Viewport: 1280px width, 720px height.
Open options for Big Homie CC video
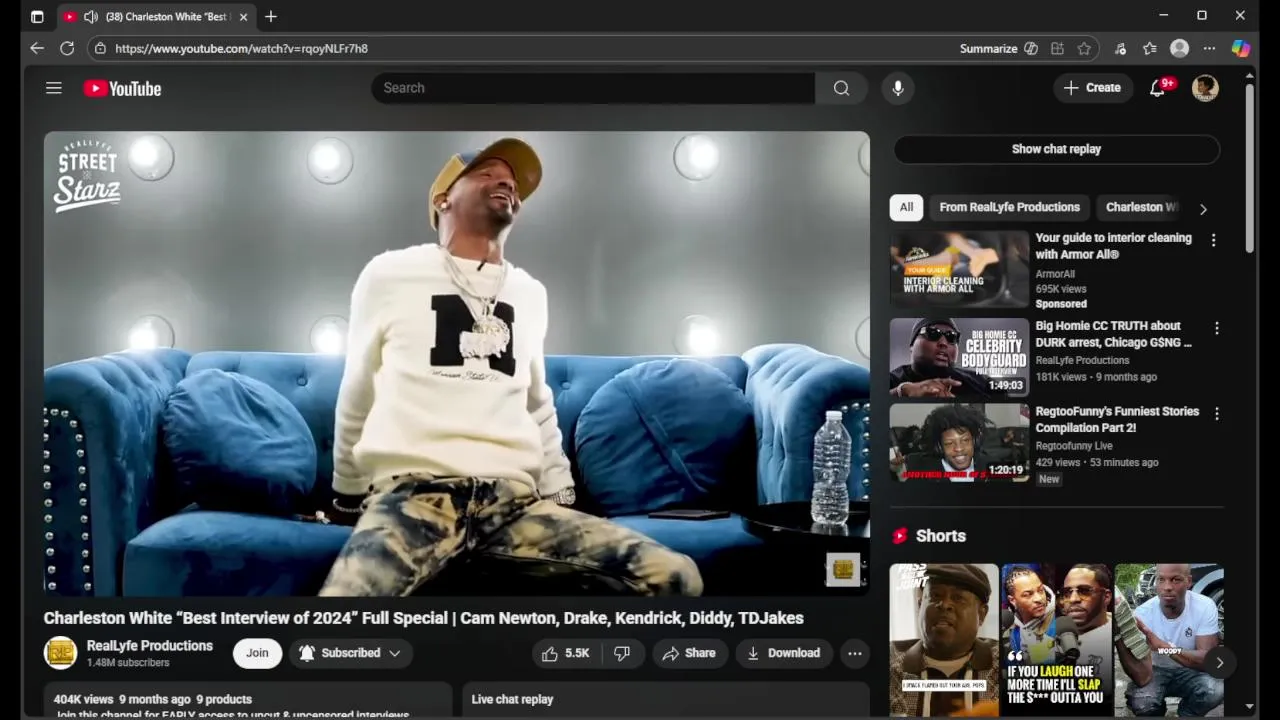(1216, 328)
